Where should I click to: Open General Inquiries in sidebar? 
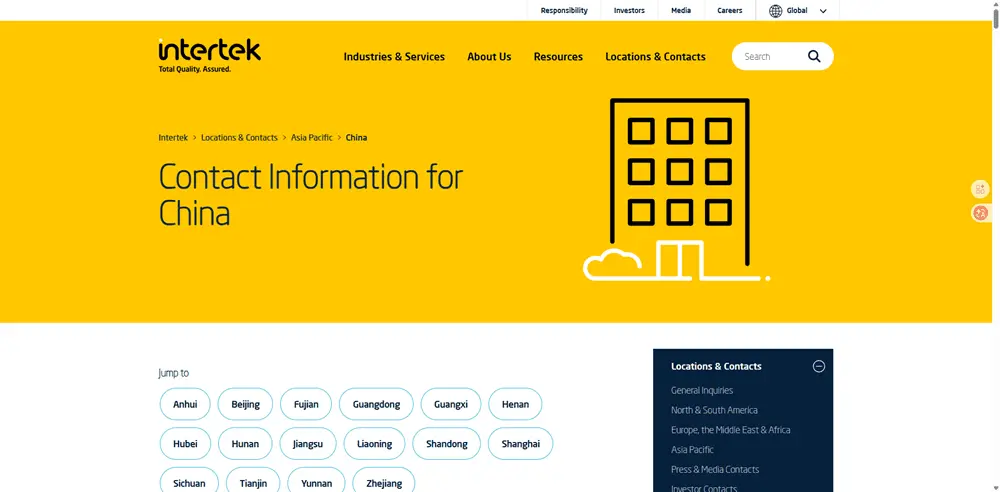tap(702, 391)
